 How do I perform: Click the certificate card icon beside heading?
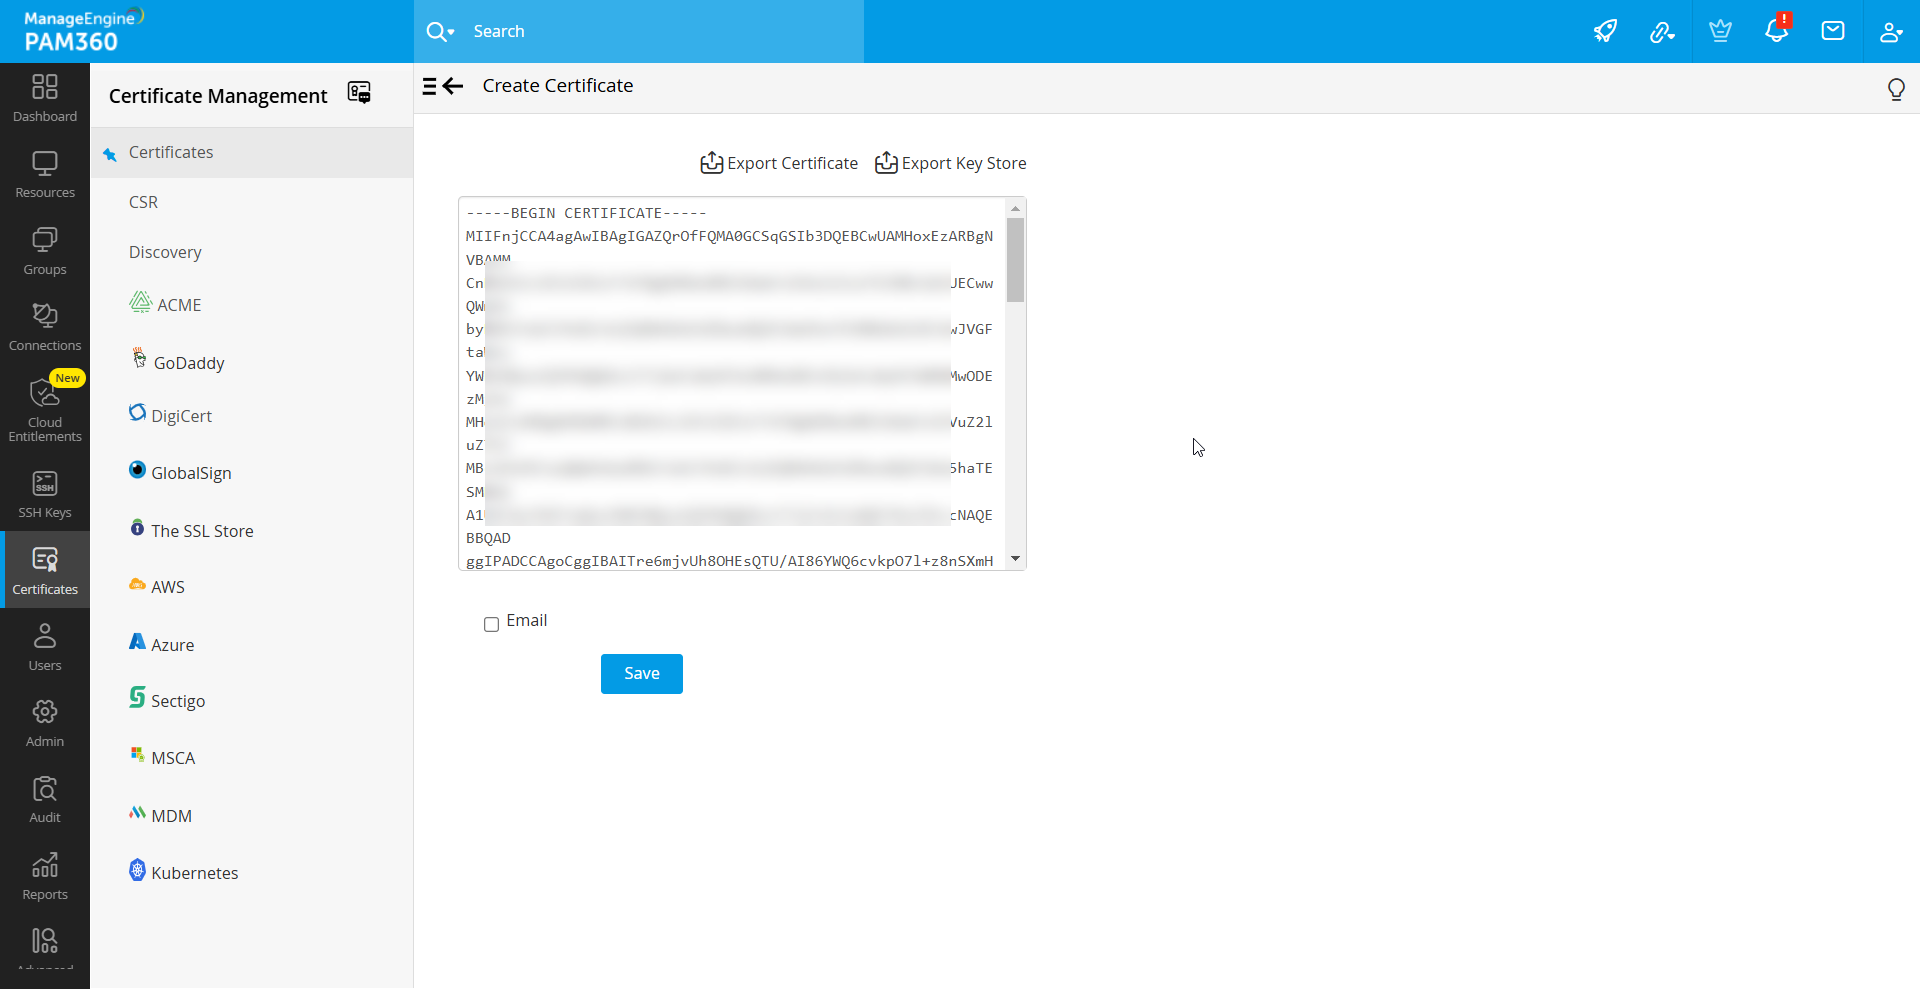(x=359, y=93)
